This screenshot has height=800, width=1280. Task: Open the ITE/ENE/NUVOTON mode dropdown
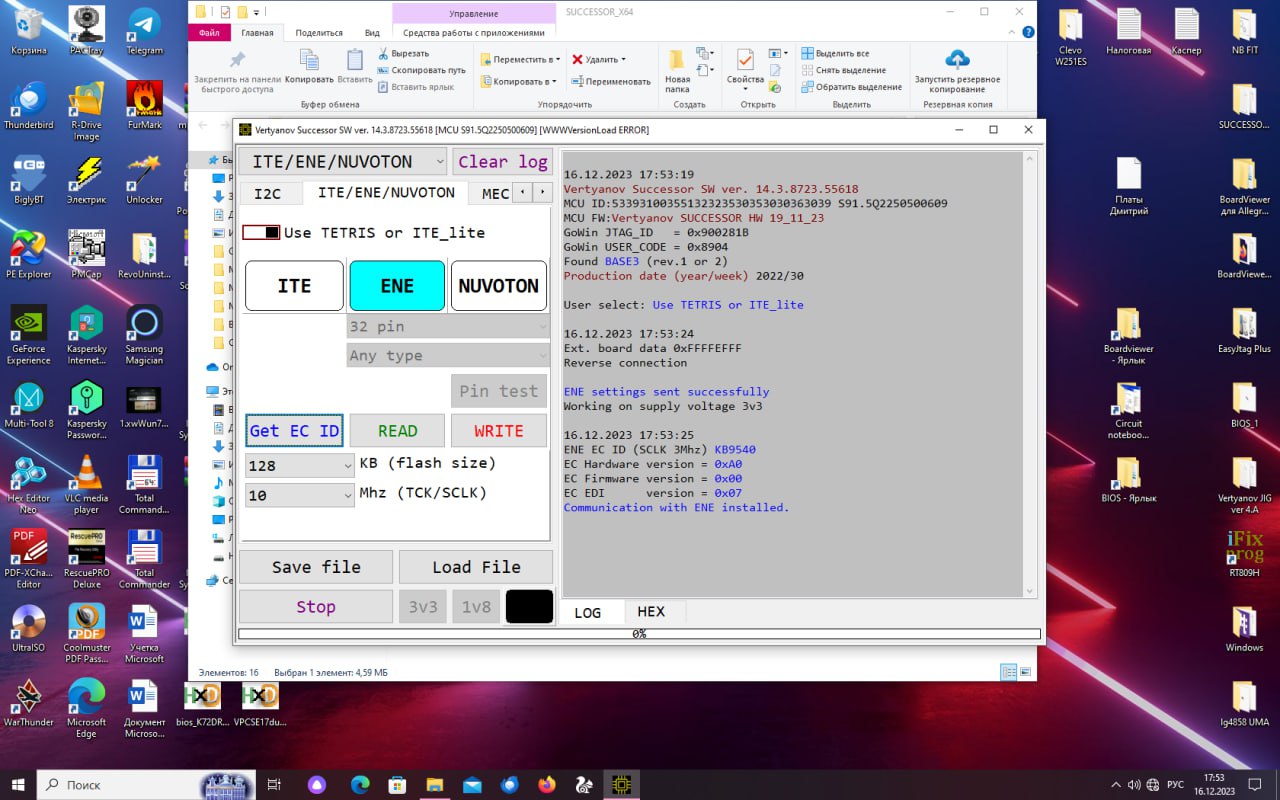pyautogui.click(x=342, y=161)
